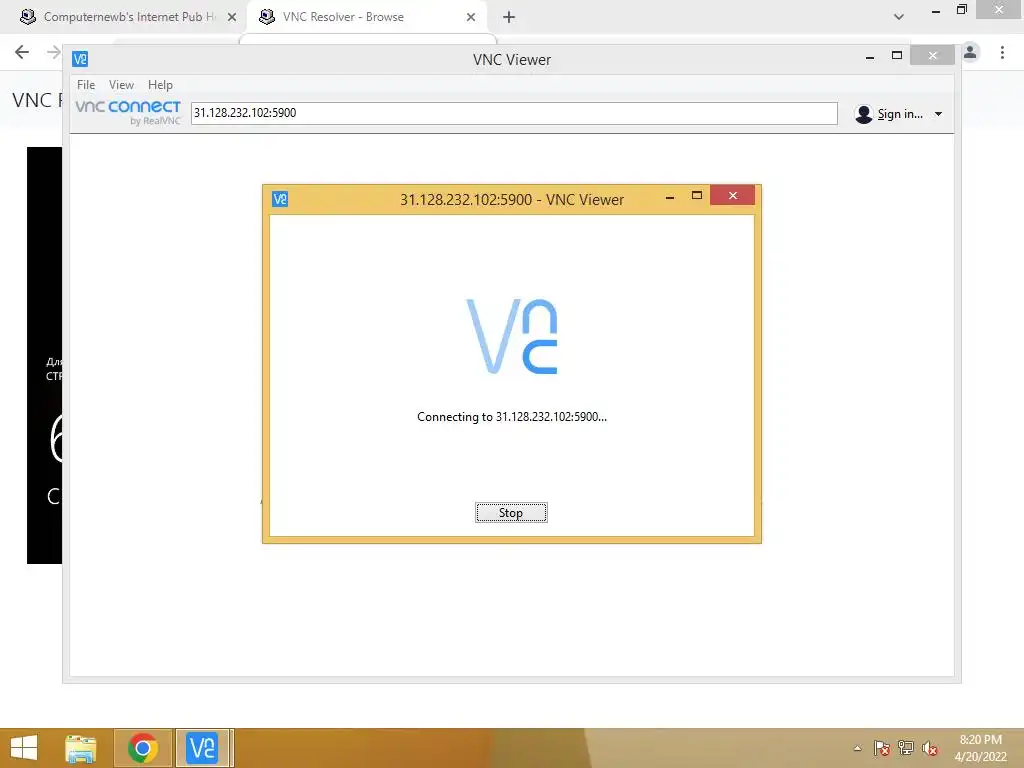1024x768 pixels.
Task: Click the VNC Connect by RealVNC logo
Action: pyautogui.click(x=127, y=112)
